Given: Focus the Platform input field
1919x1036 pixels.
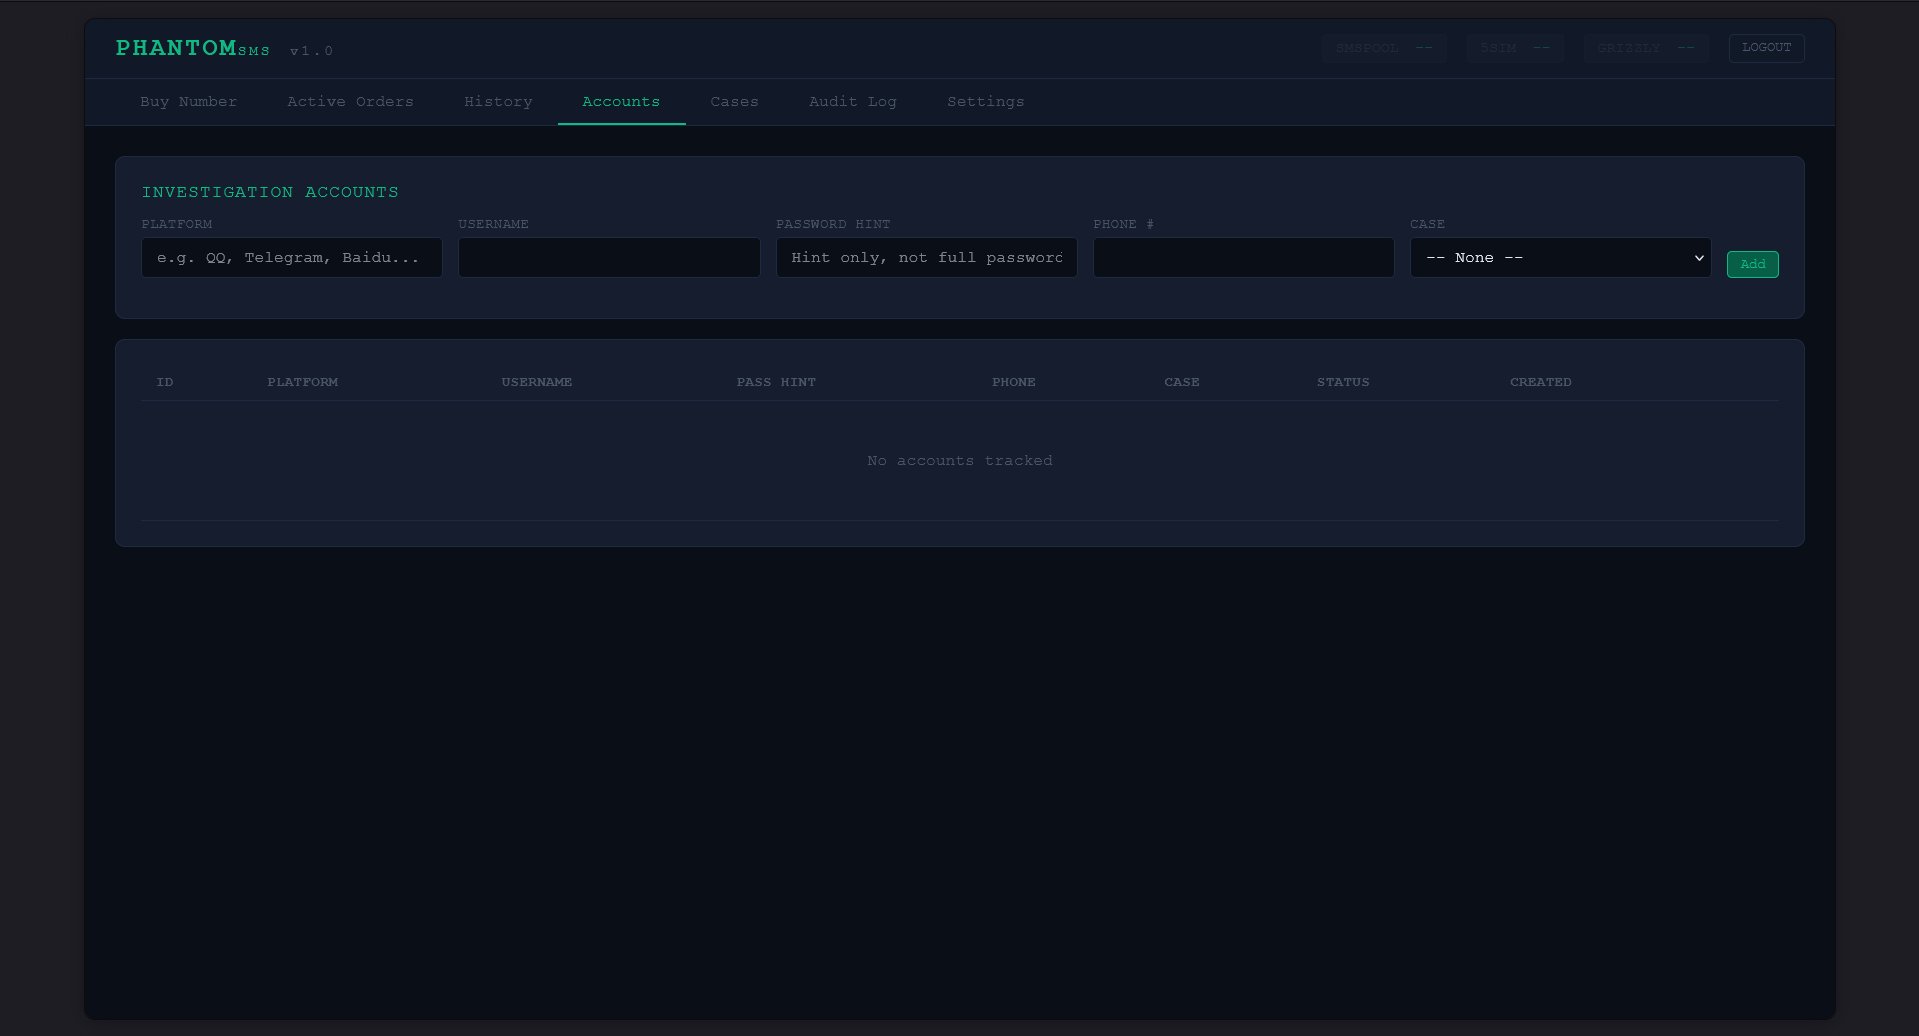Looking at the screenshot, I should 291,258.
